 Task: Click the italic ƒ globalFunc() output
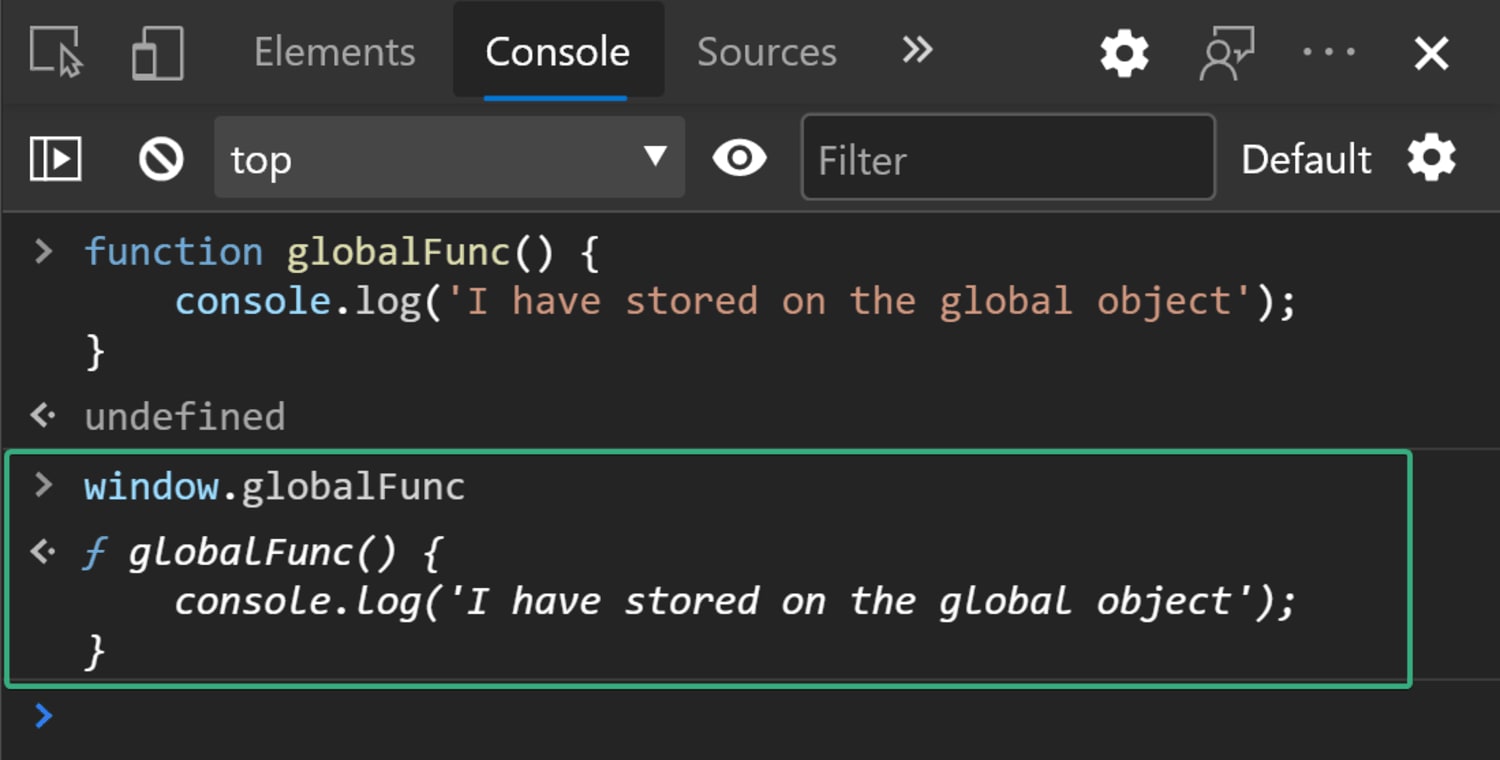pyautogui.click(x=262, y=552)
